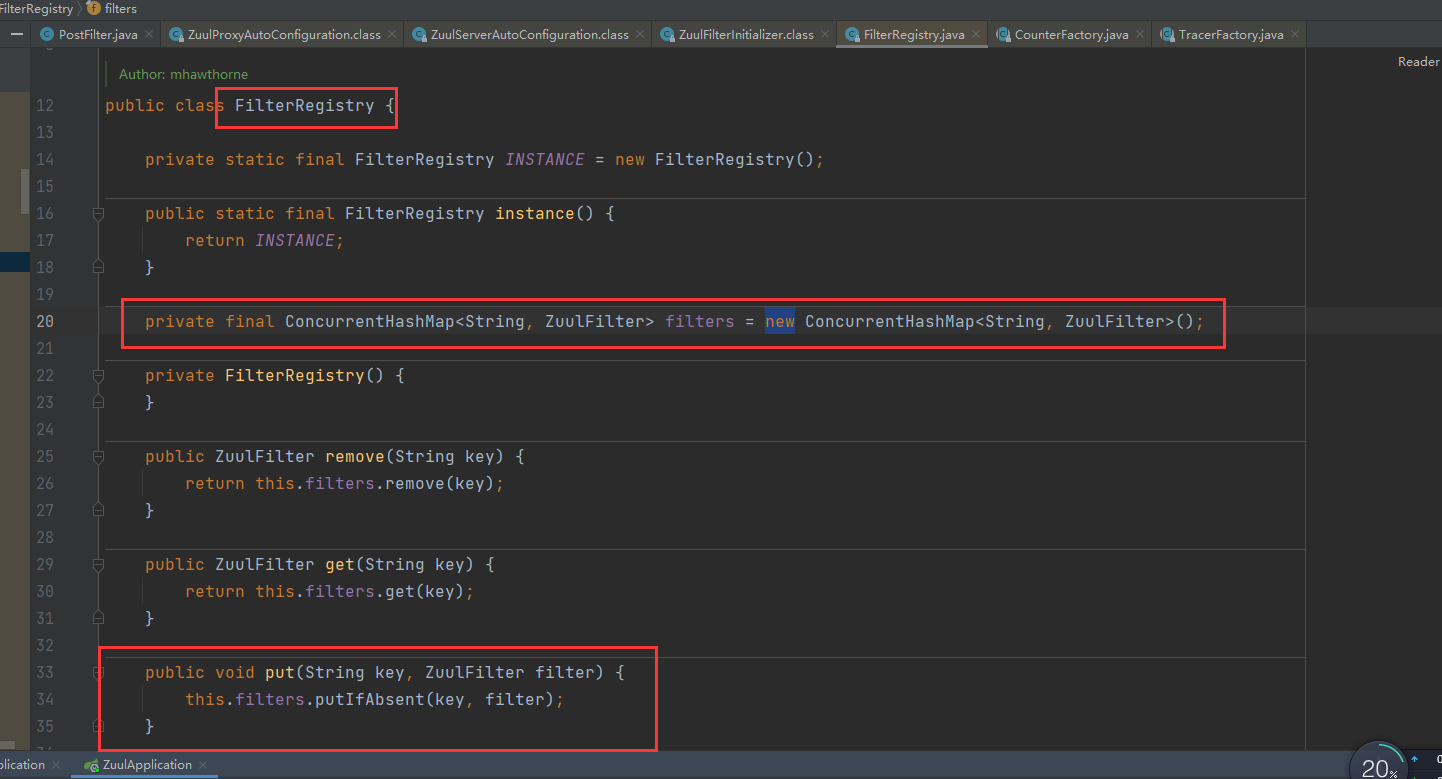Click the filters breadcrumb item
1442x779 pixels.
120,8
